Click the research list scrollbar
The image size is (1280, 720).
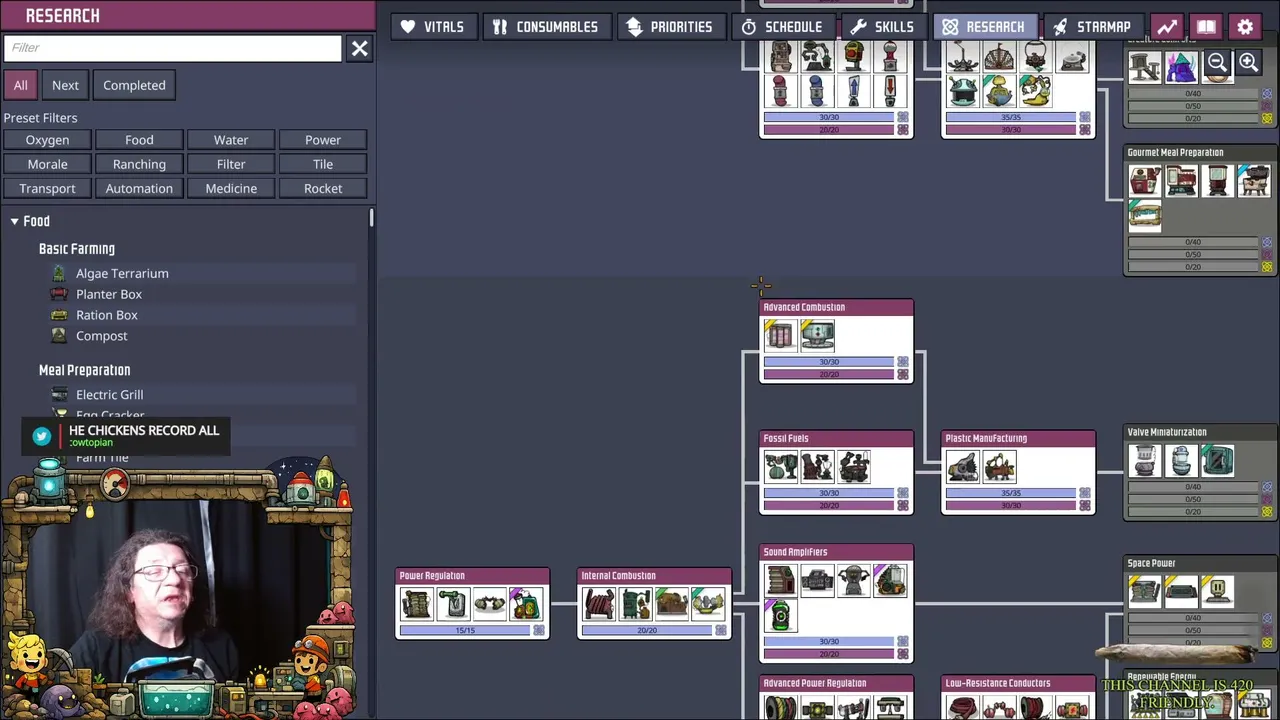click(371, 218)
